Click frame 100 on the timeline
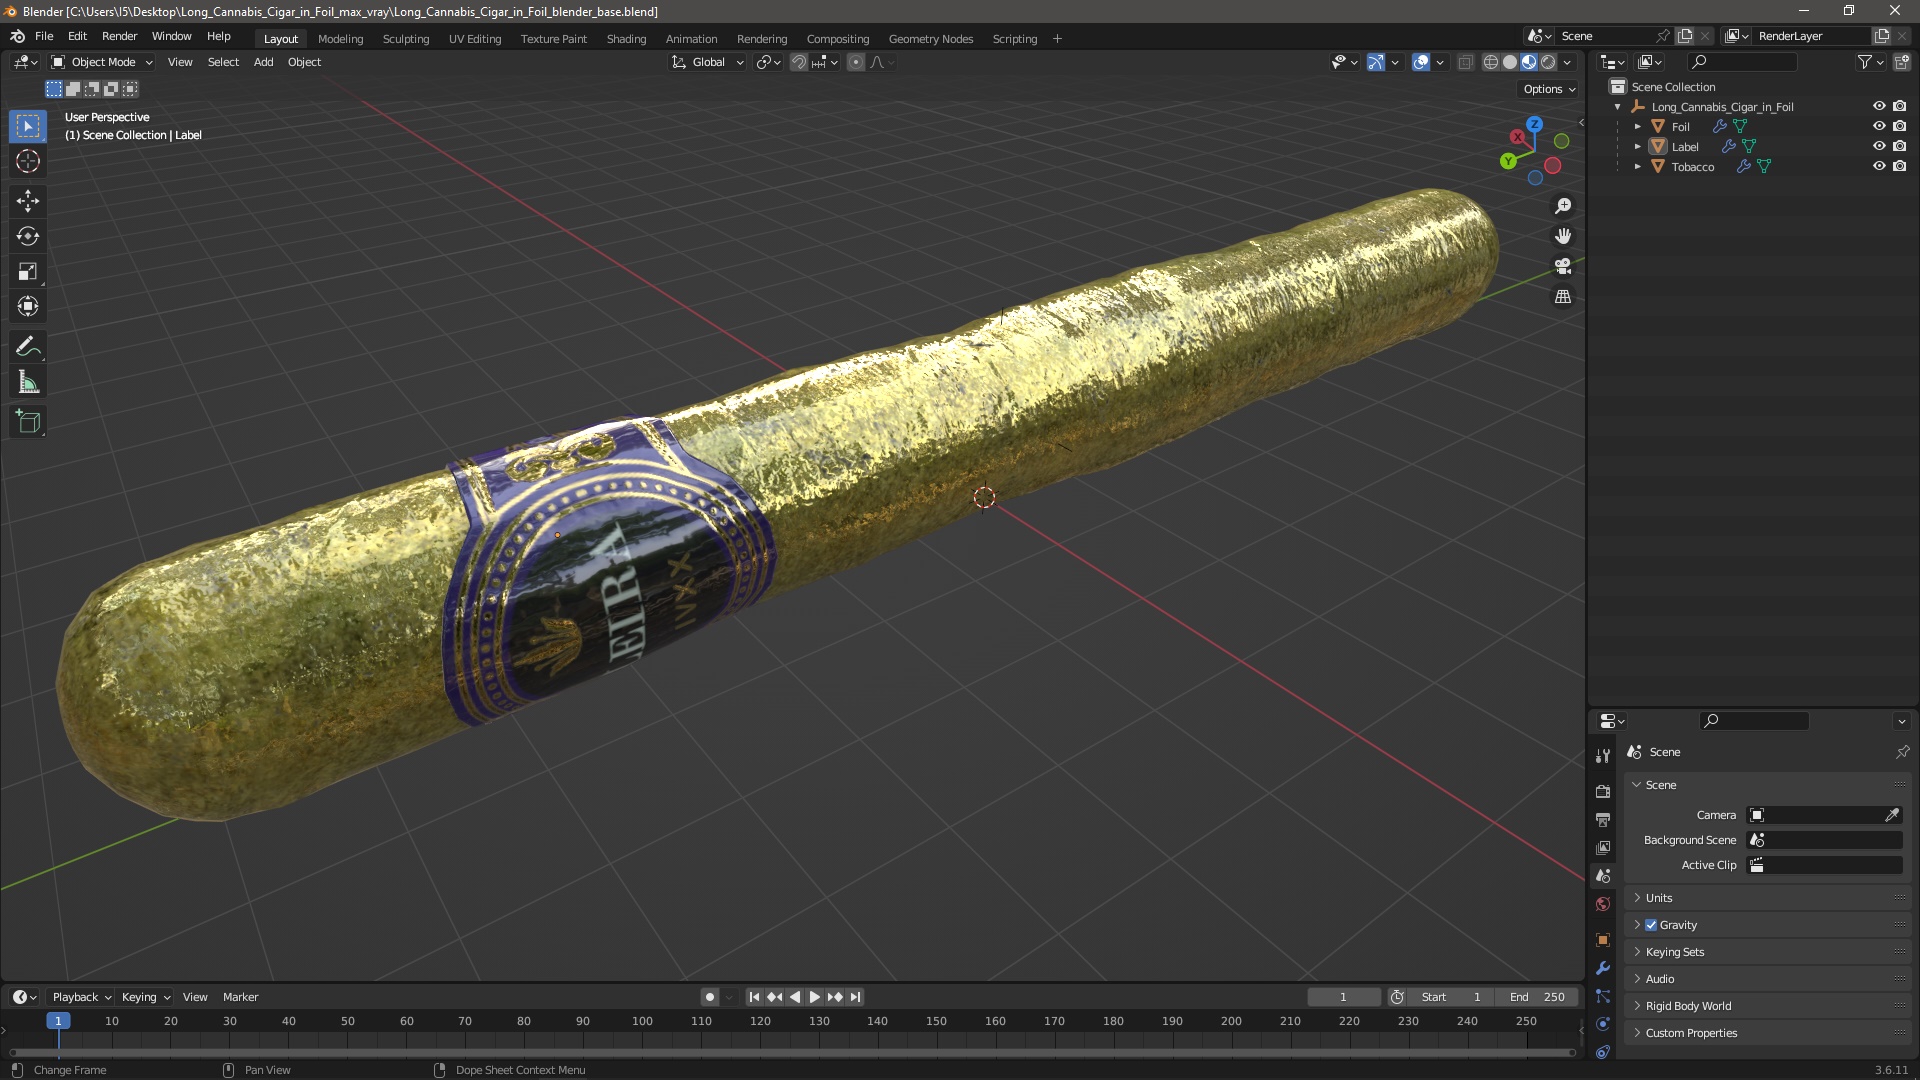This screenshot has height=1080, width=1920. (x=642, y=1021)
